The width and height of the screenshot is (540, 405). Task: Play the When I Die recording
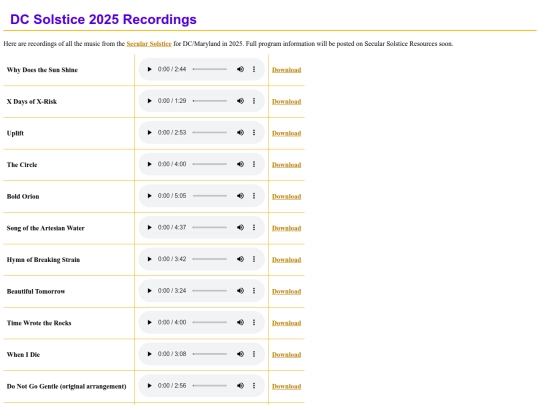149,354
